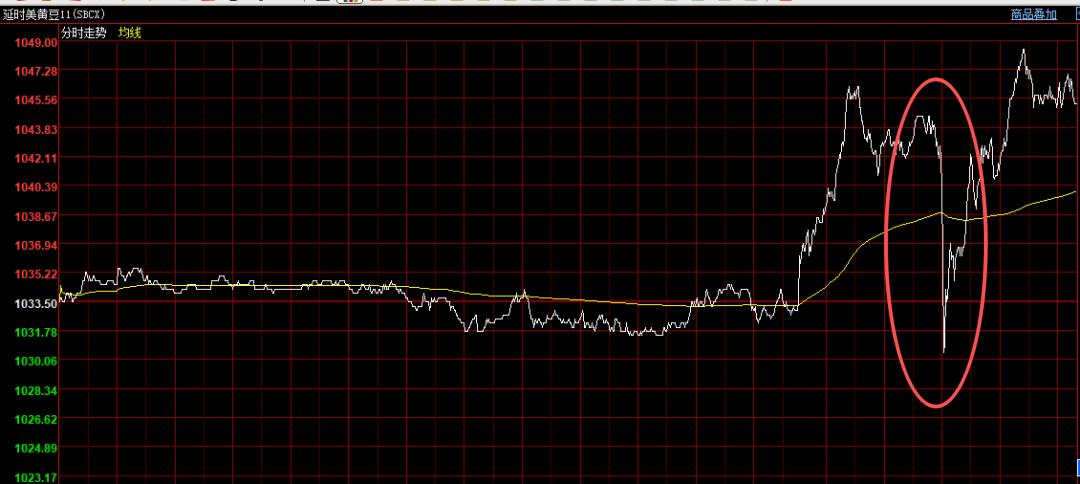The height and width of the screenshot is (484, 1080).
Task: Select the green 1031.78 price label
Action: 36,332
